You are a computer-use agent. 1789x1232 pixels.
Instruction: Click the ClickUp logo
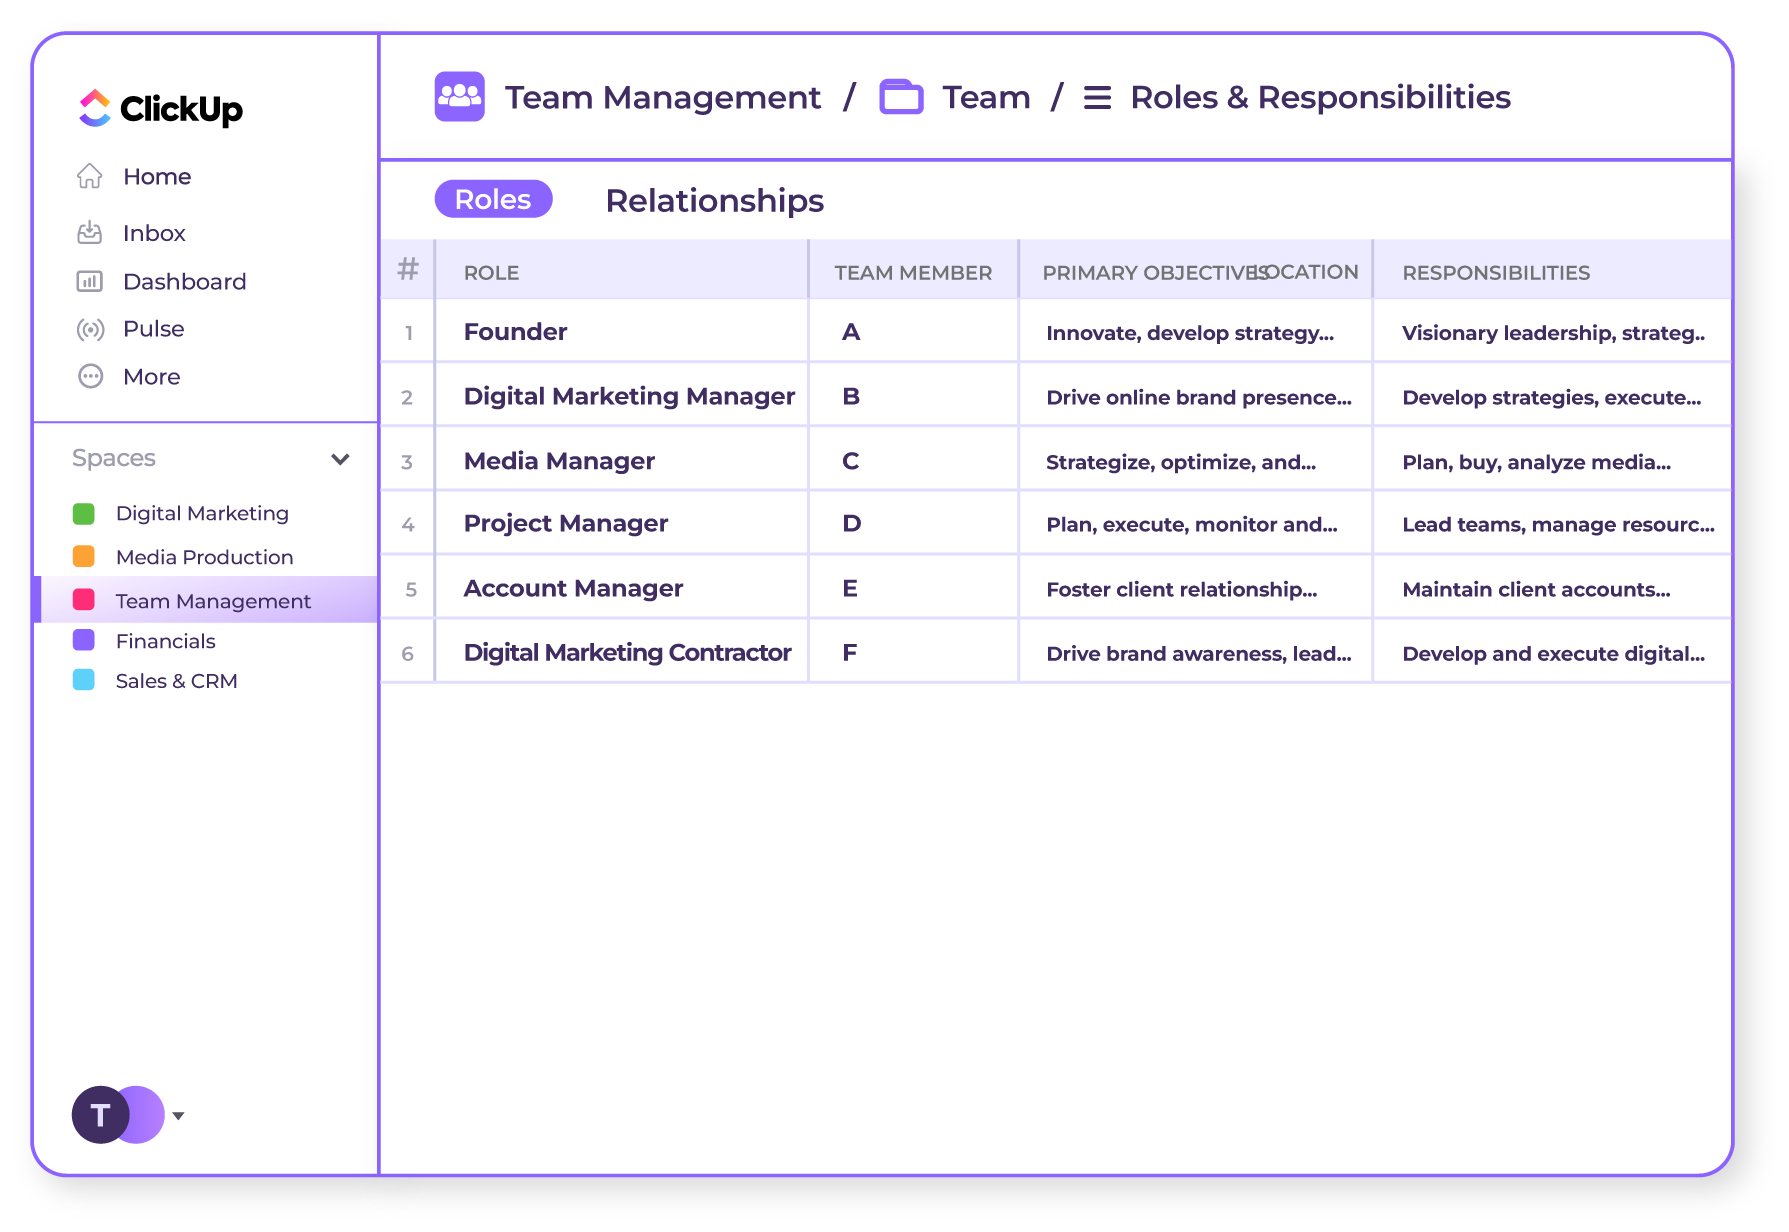coord(160,108)
